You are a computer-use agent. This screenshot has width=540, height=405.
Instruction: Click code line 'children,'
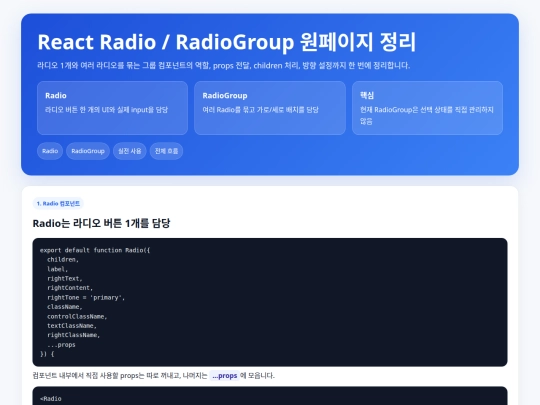tap(63, 259)
